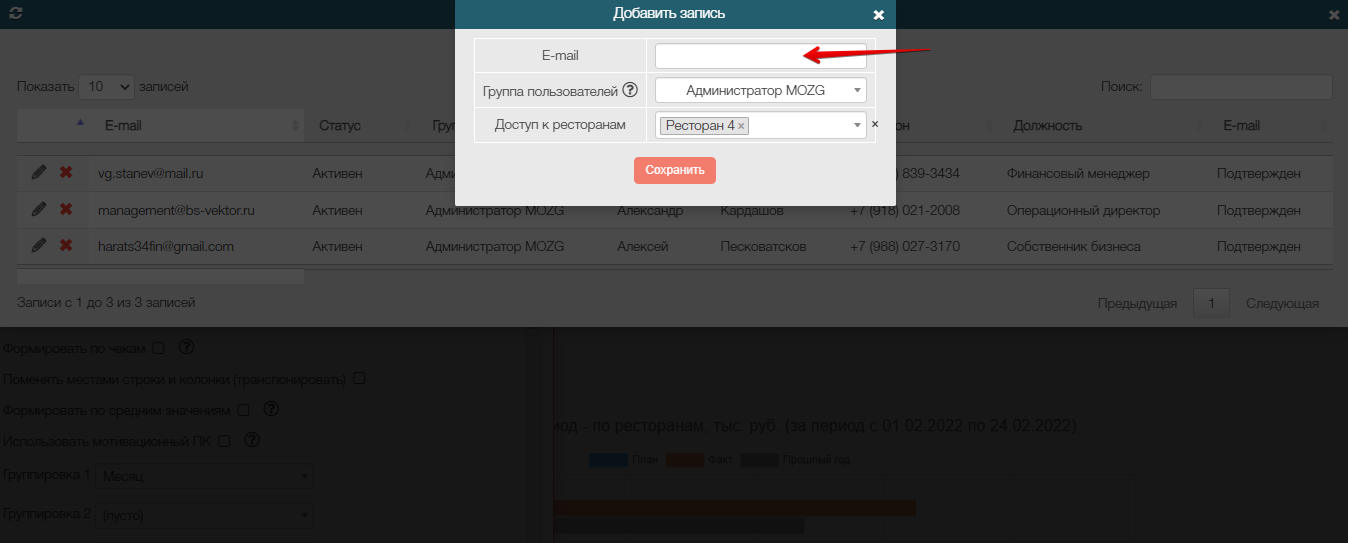Click the Операционный директор cell
Image resolution: width=1348 pixels, height=543 pixels.
[x=1083, y=211]
